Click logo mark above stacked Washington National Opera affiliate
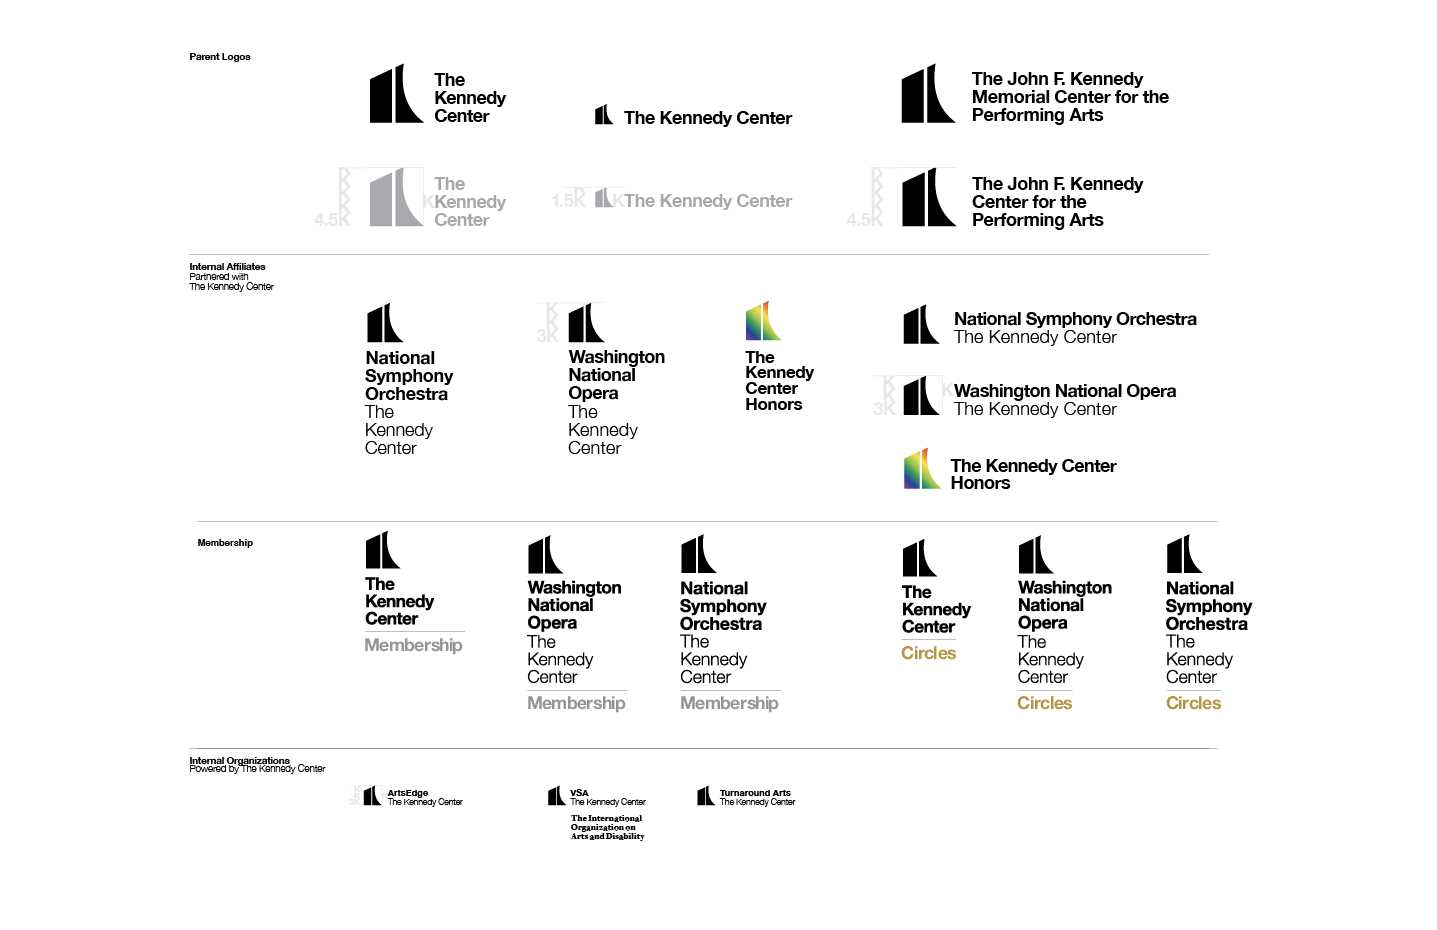 point(587,323)
